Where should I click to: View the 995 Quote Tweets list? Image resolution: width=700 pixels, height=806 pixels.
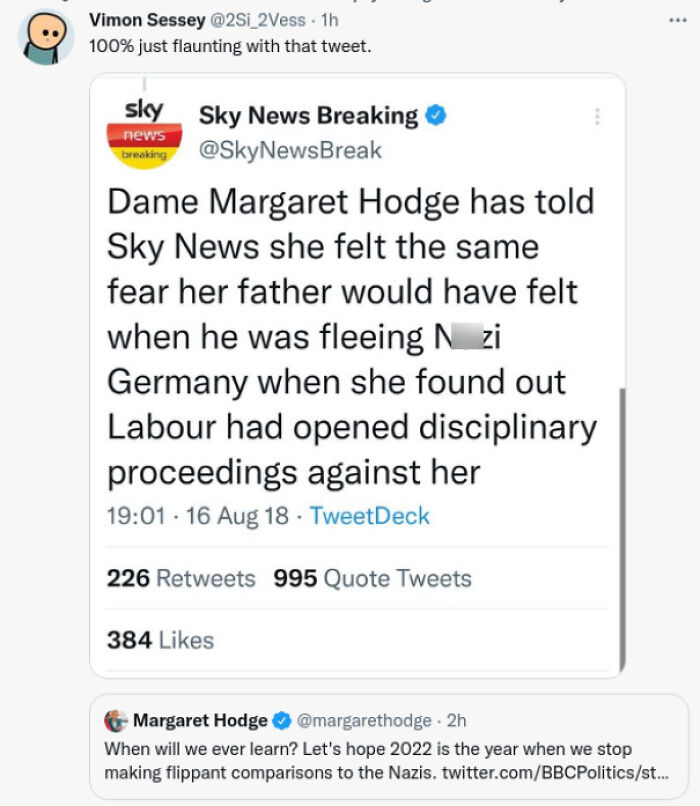tap(372, 578)
